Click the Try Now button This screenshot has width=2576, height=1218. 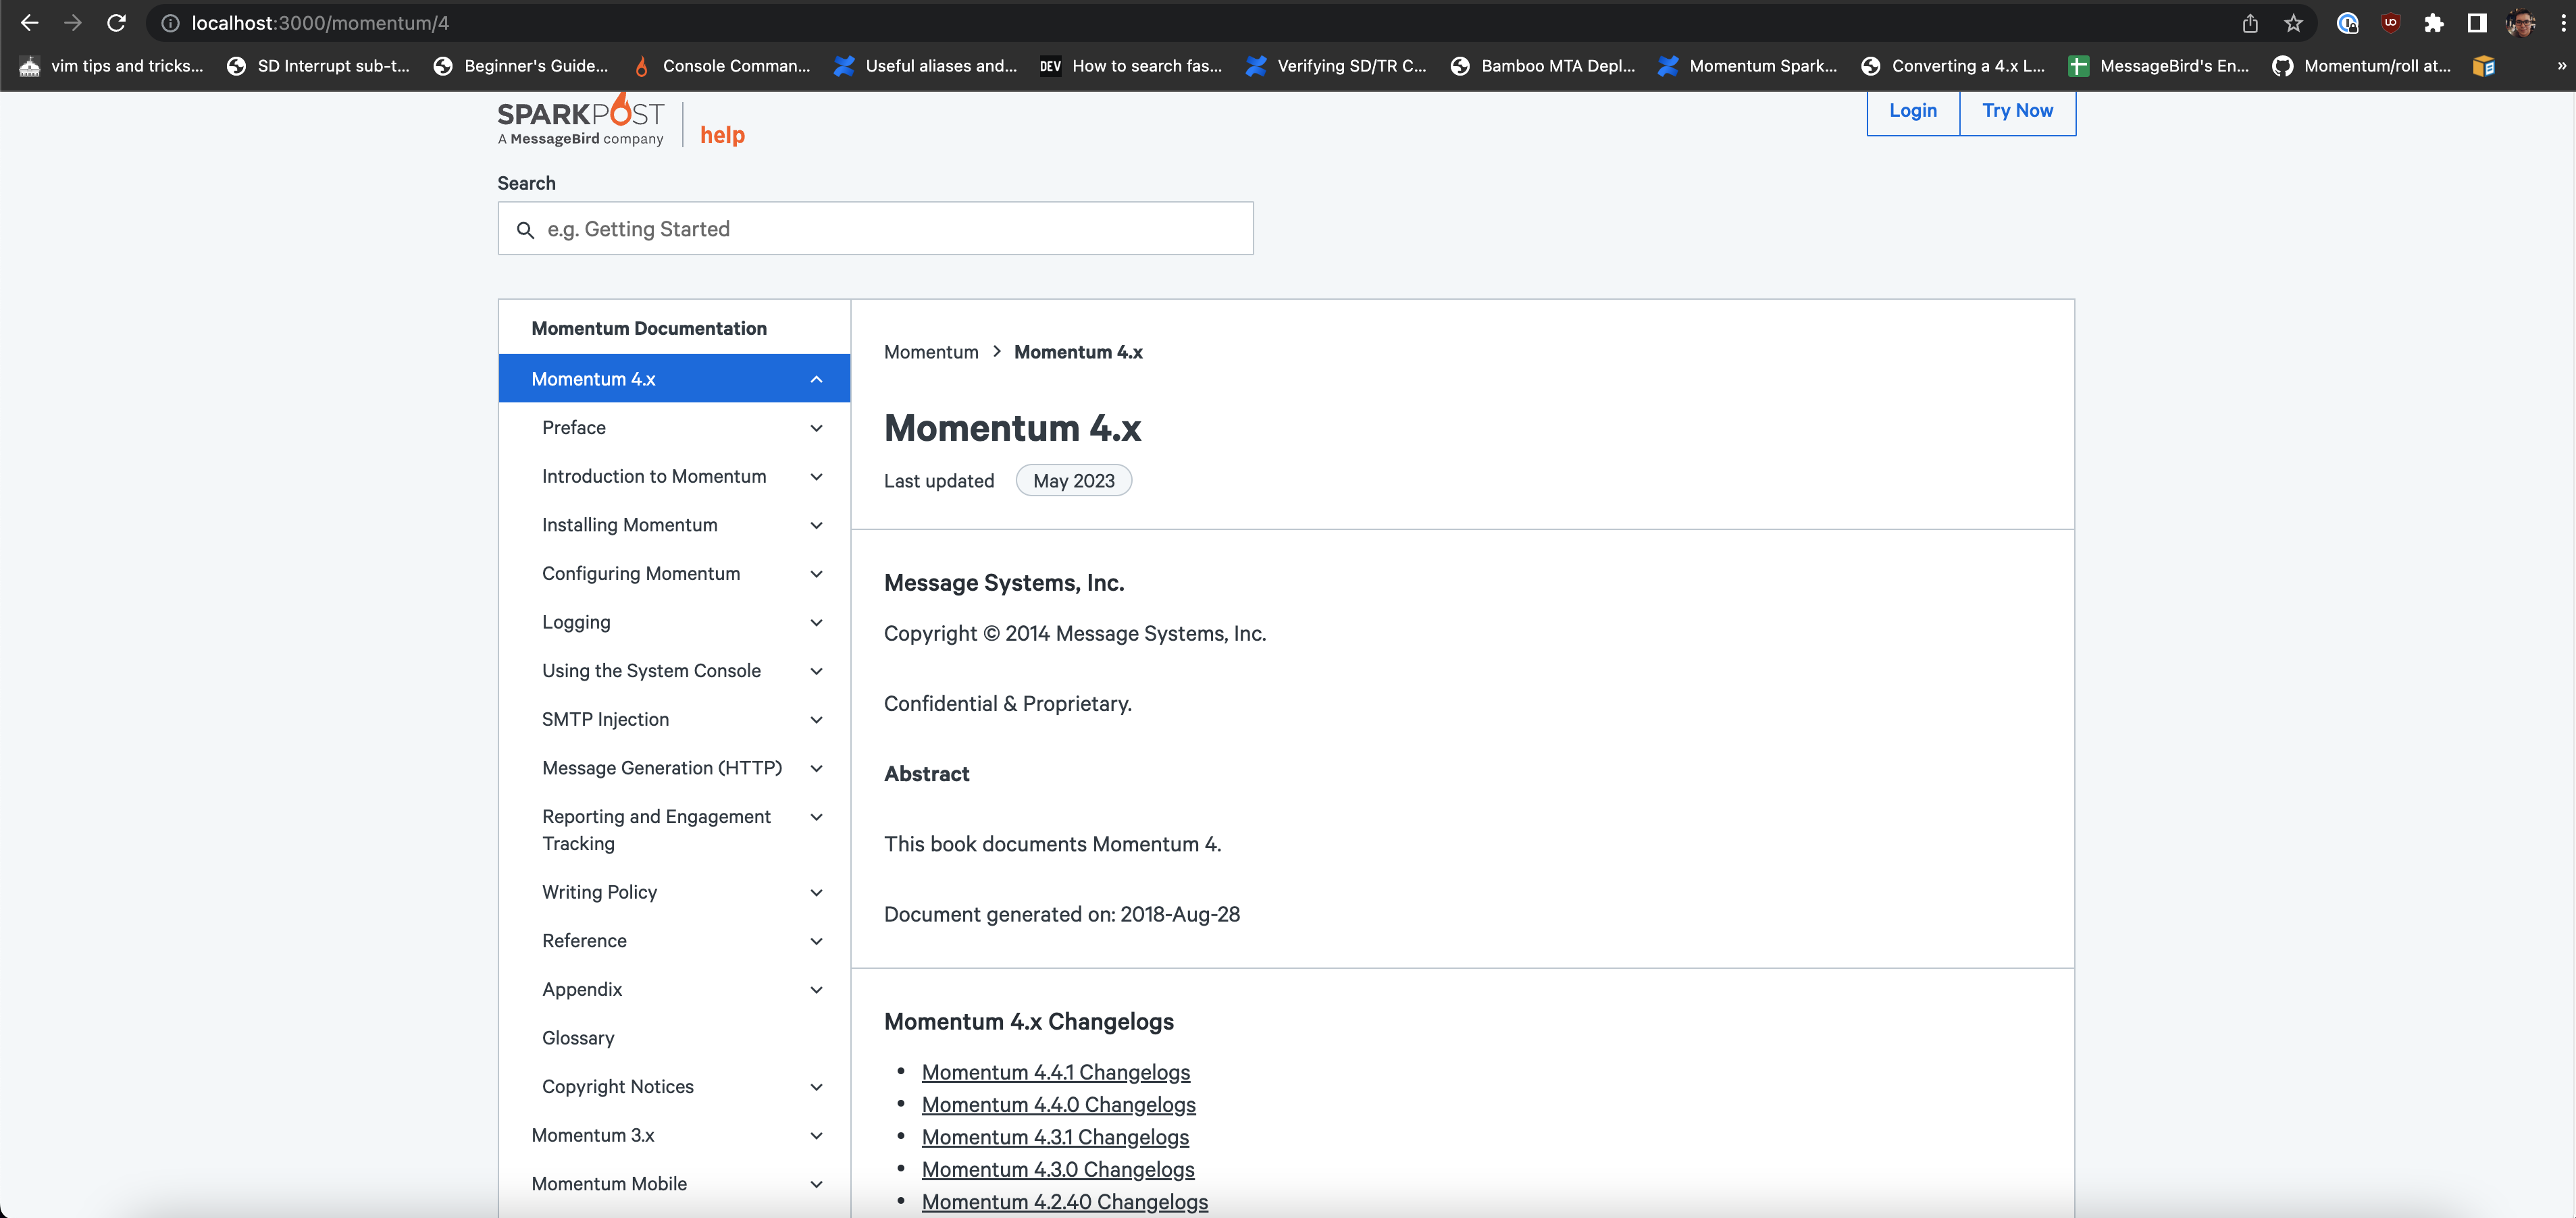coord(2017,111)
